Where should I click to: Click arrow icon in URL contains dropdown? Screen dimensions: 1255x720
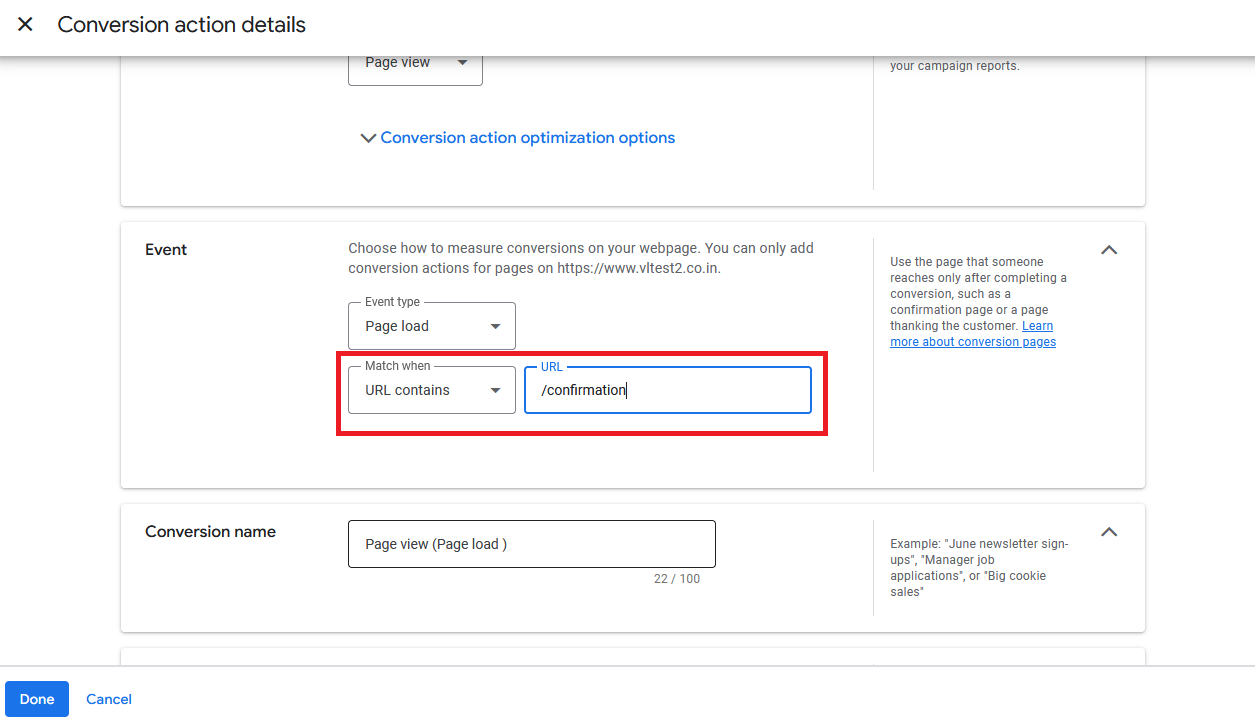[495, 390]
